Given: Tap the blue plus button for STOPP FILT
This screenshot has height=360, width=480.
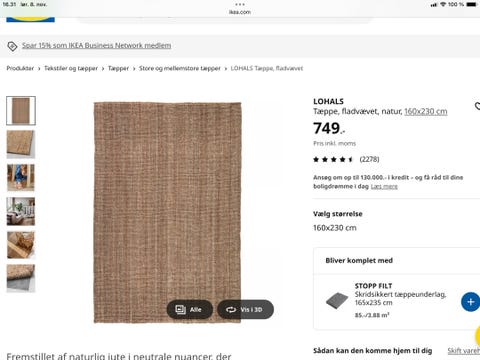Looking at the screenshot, I should coord(470,302).
